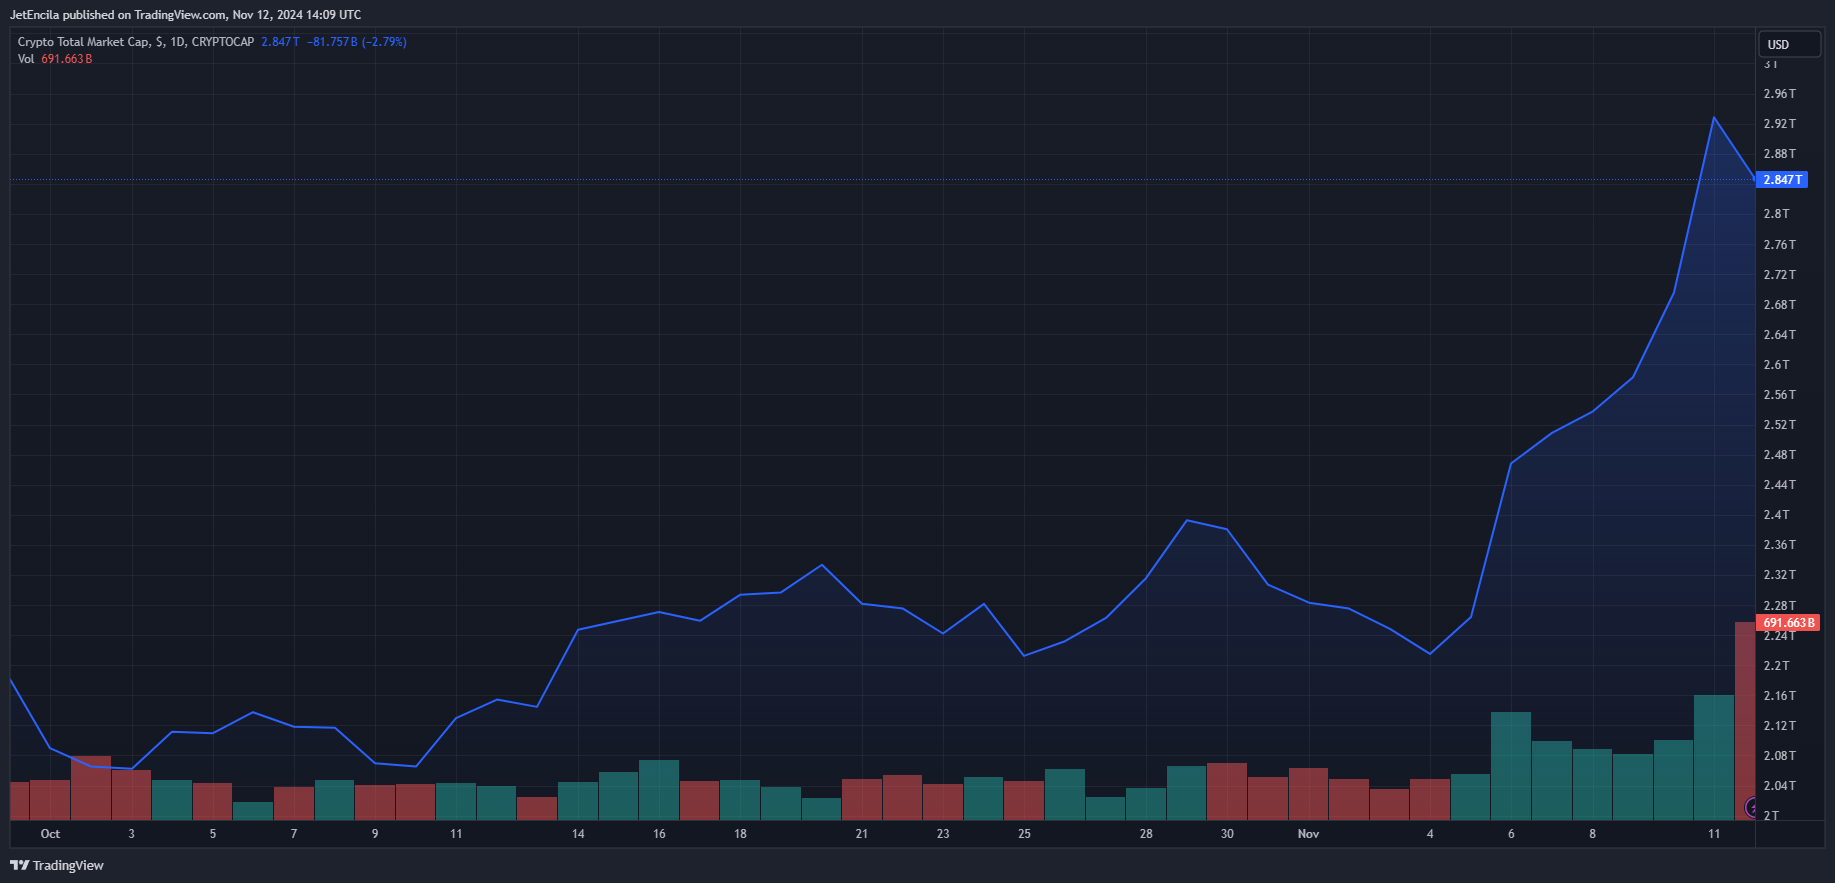This screenshot has height=883, width=1835.
Task: Click the Crypto Total Market Cap symbol title
Action: [x=84, y=42]
